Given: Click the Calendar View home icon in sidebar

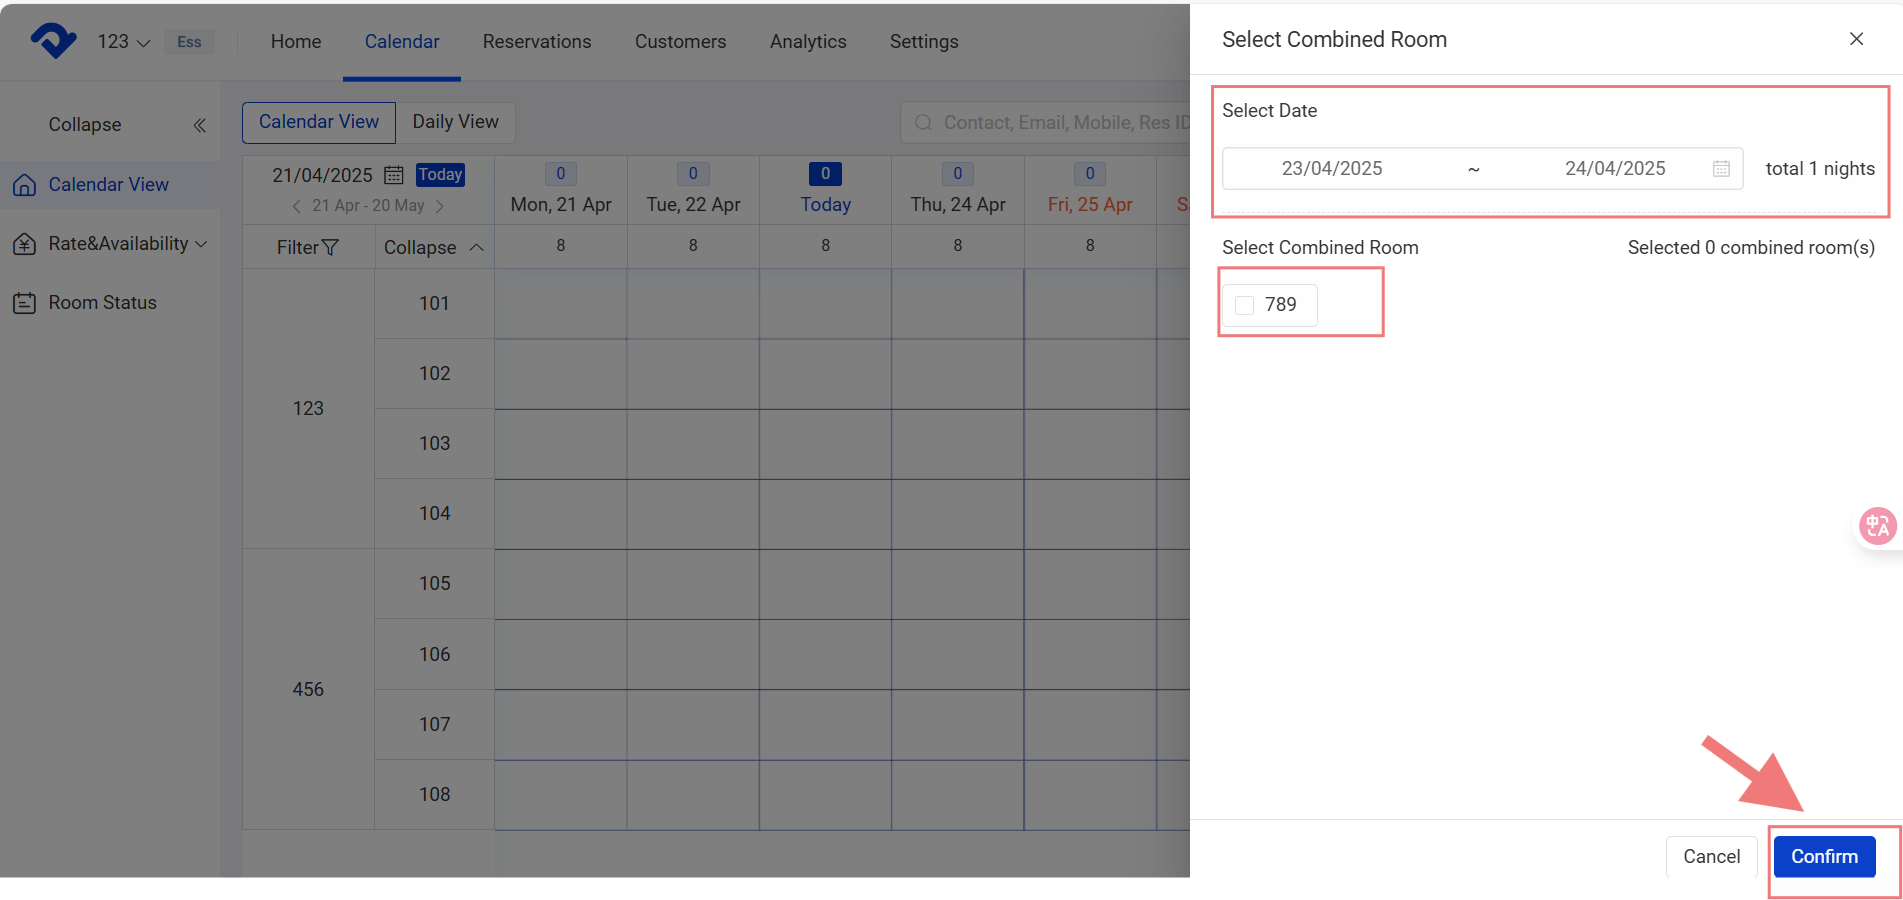Looking at the screenshot, I should point(25,185).
